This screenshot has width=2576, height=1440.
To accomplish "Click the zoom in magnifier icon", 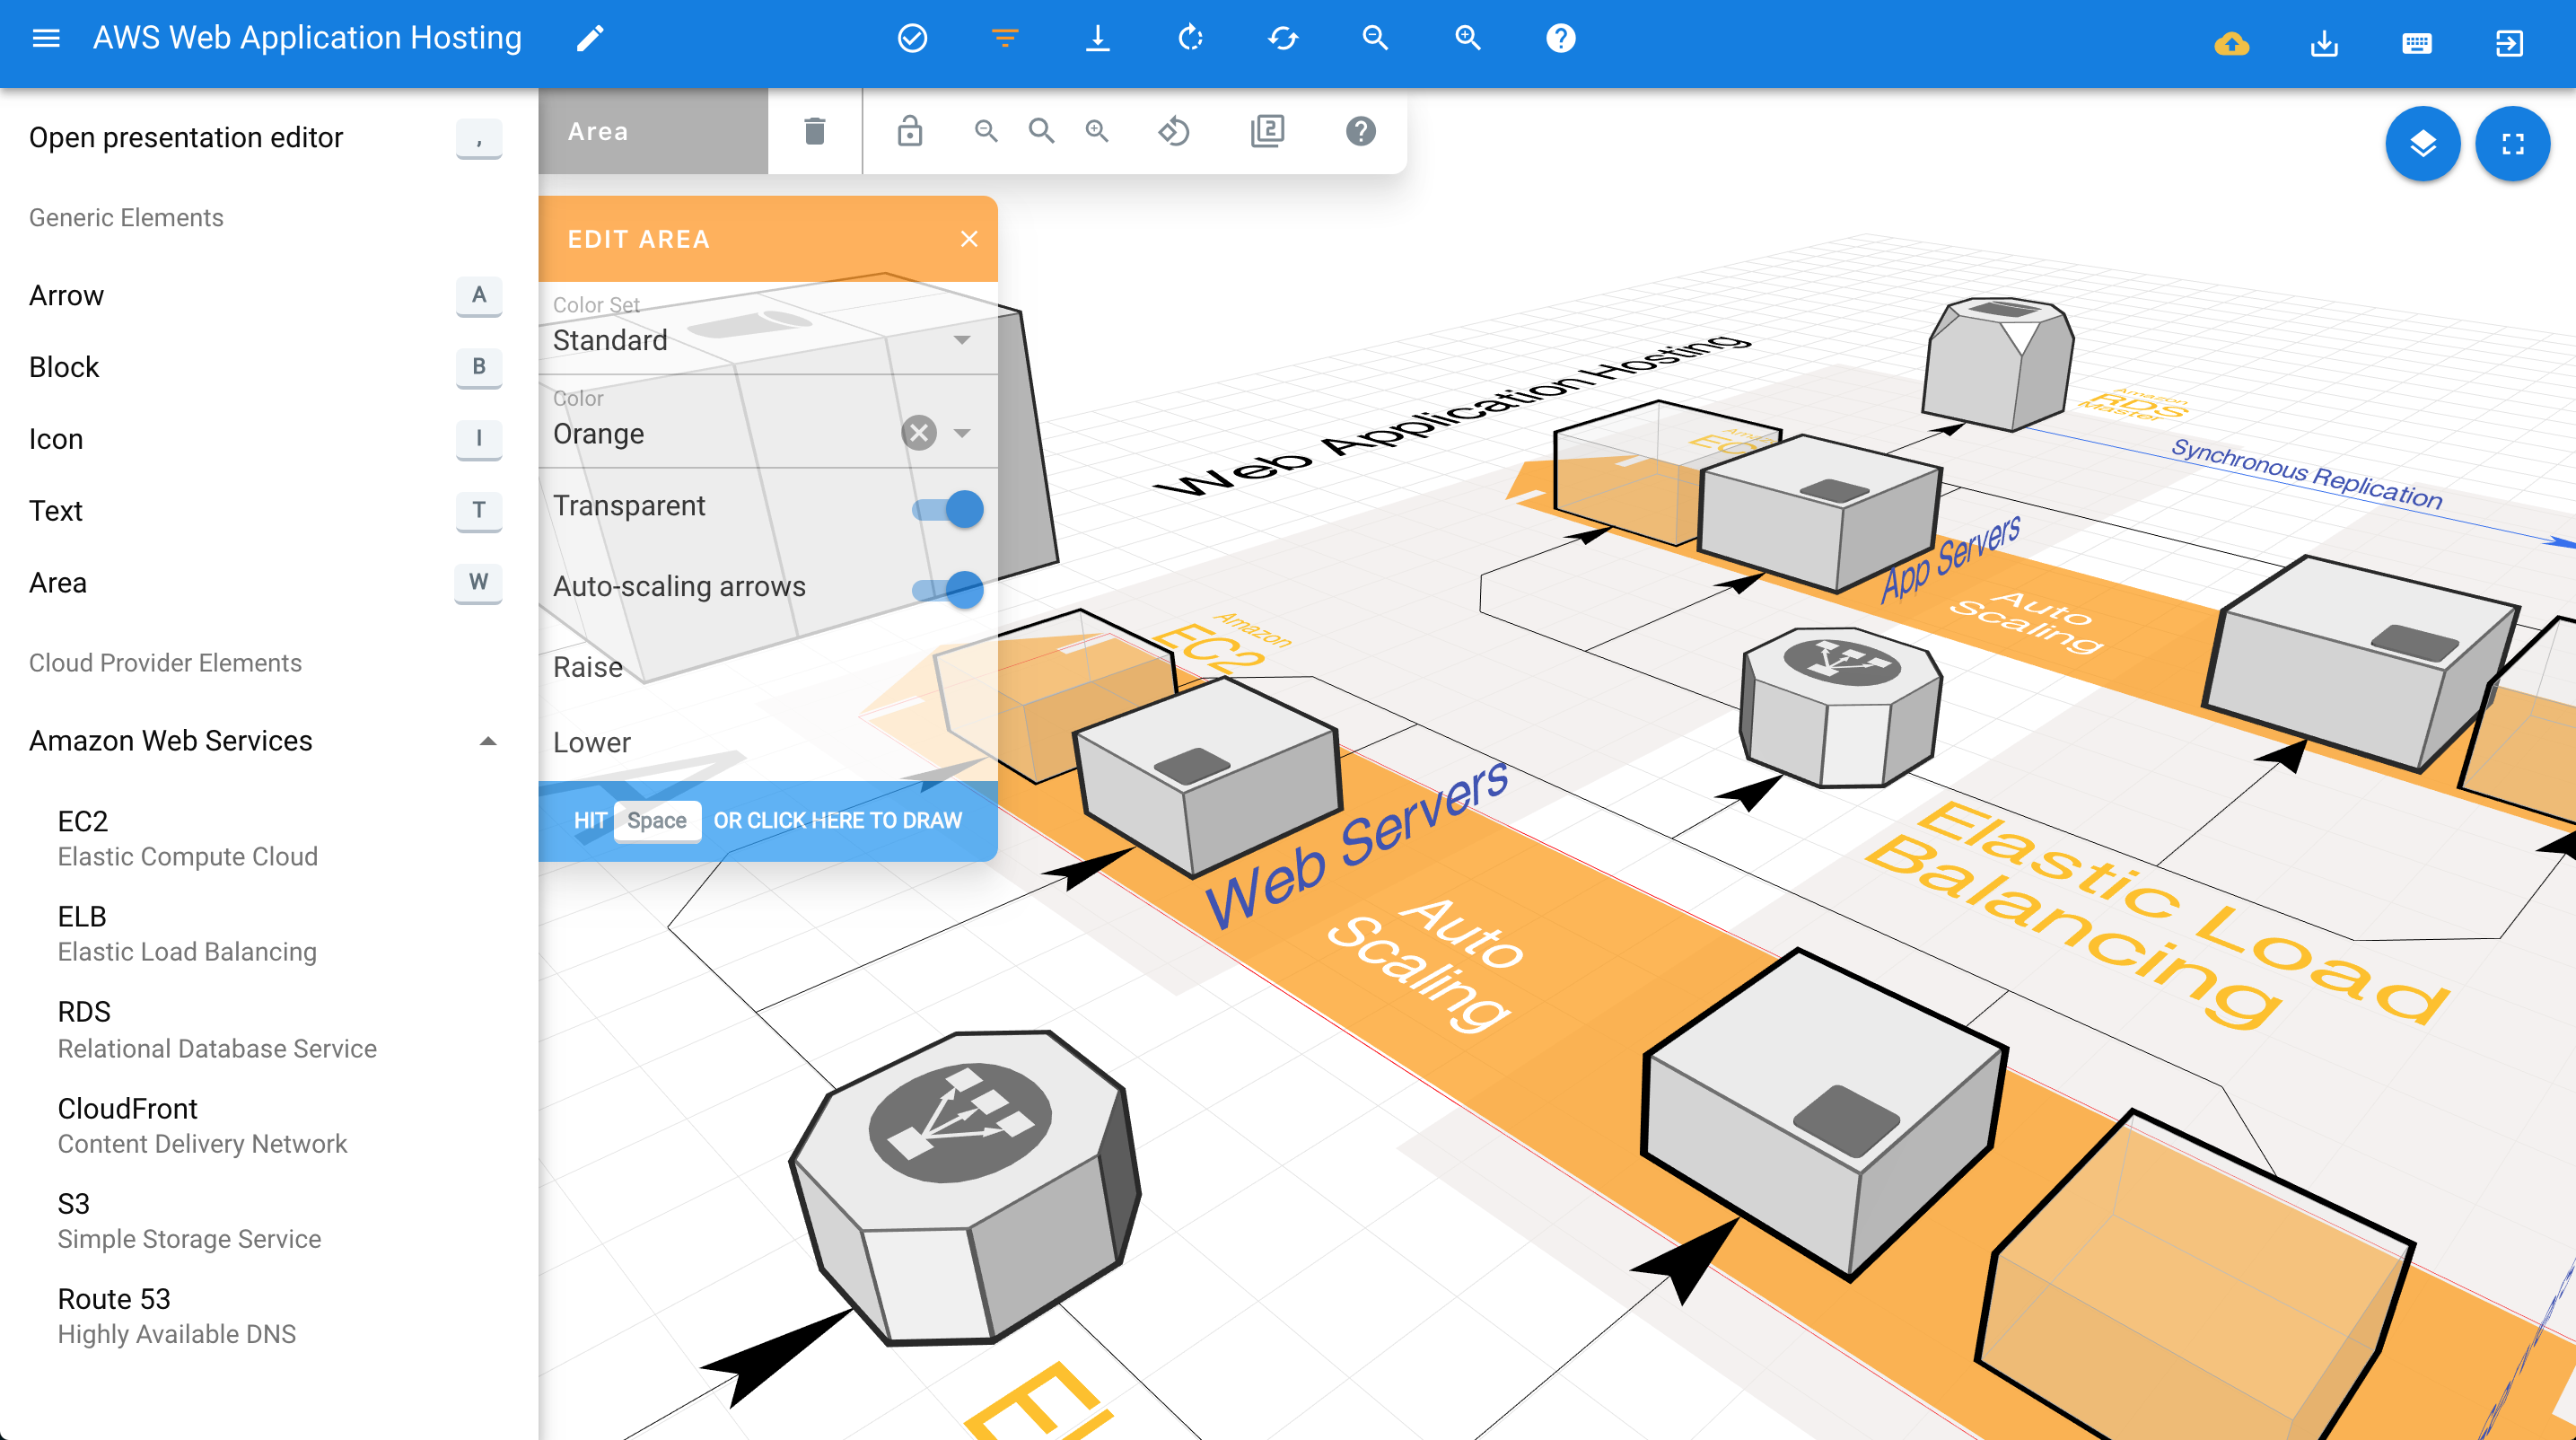I will (x=1467, y=37).
